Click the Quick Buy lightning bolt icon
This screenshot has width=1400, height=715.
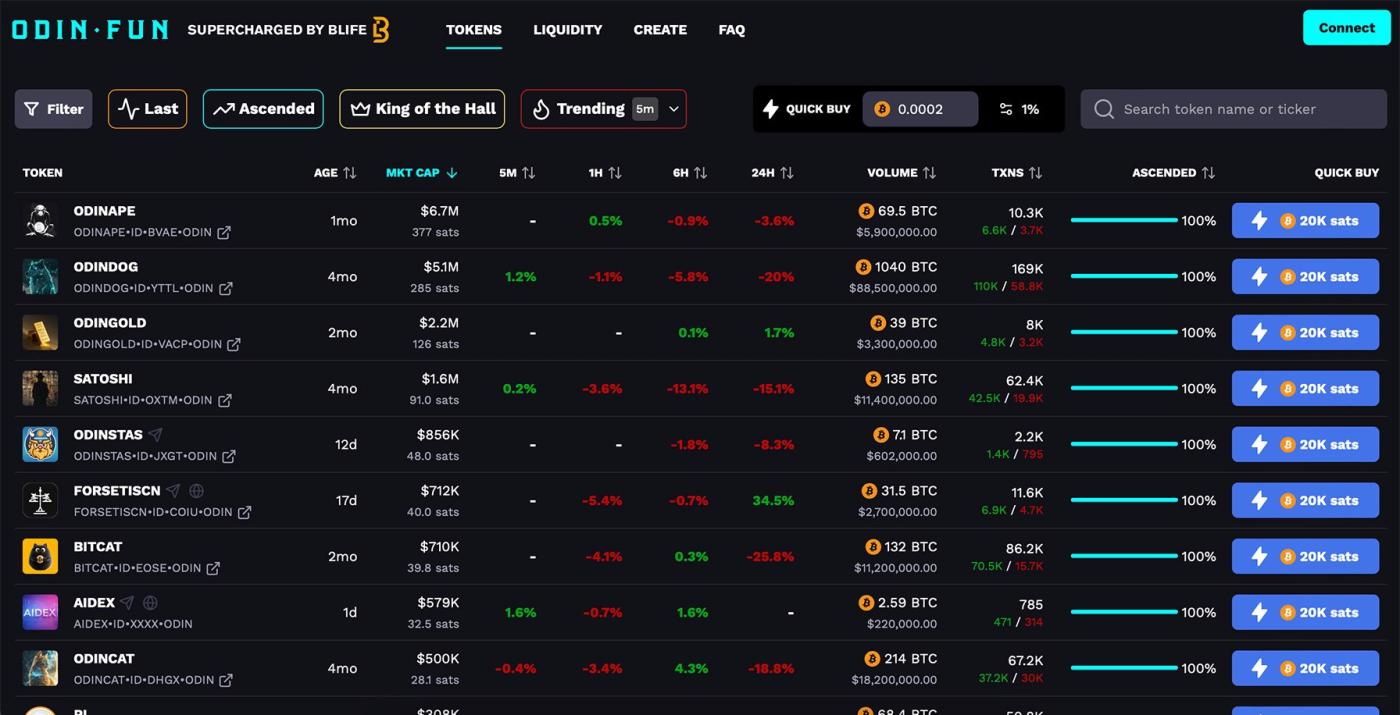(x=773, y=109)
